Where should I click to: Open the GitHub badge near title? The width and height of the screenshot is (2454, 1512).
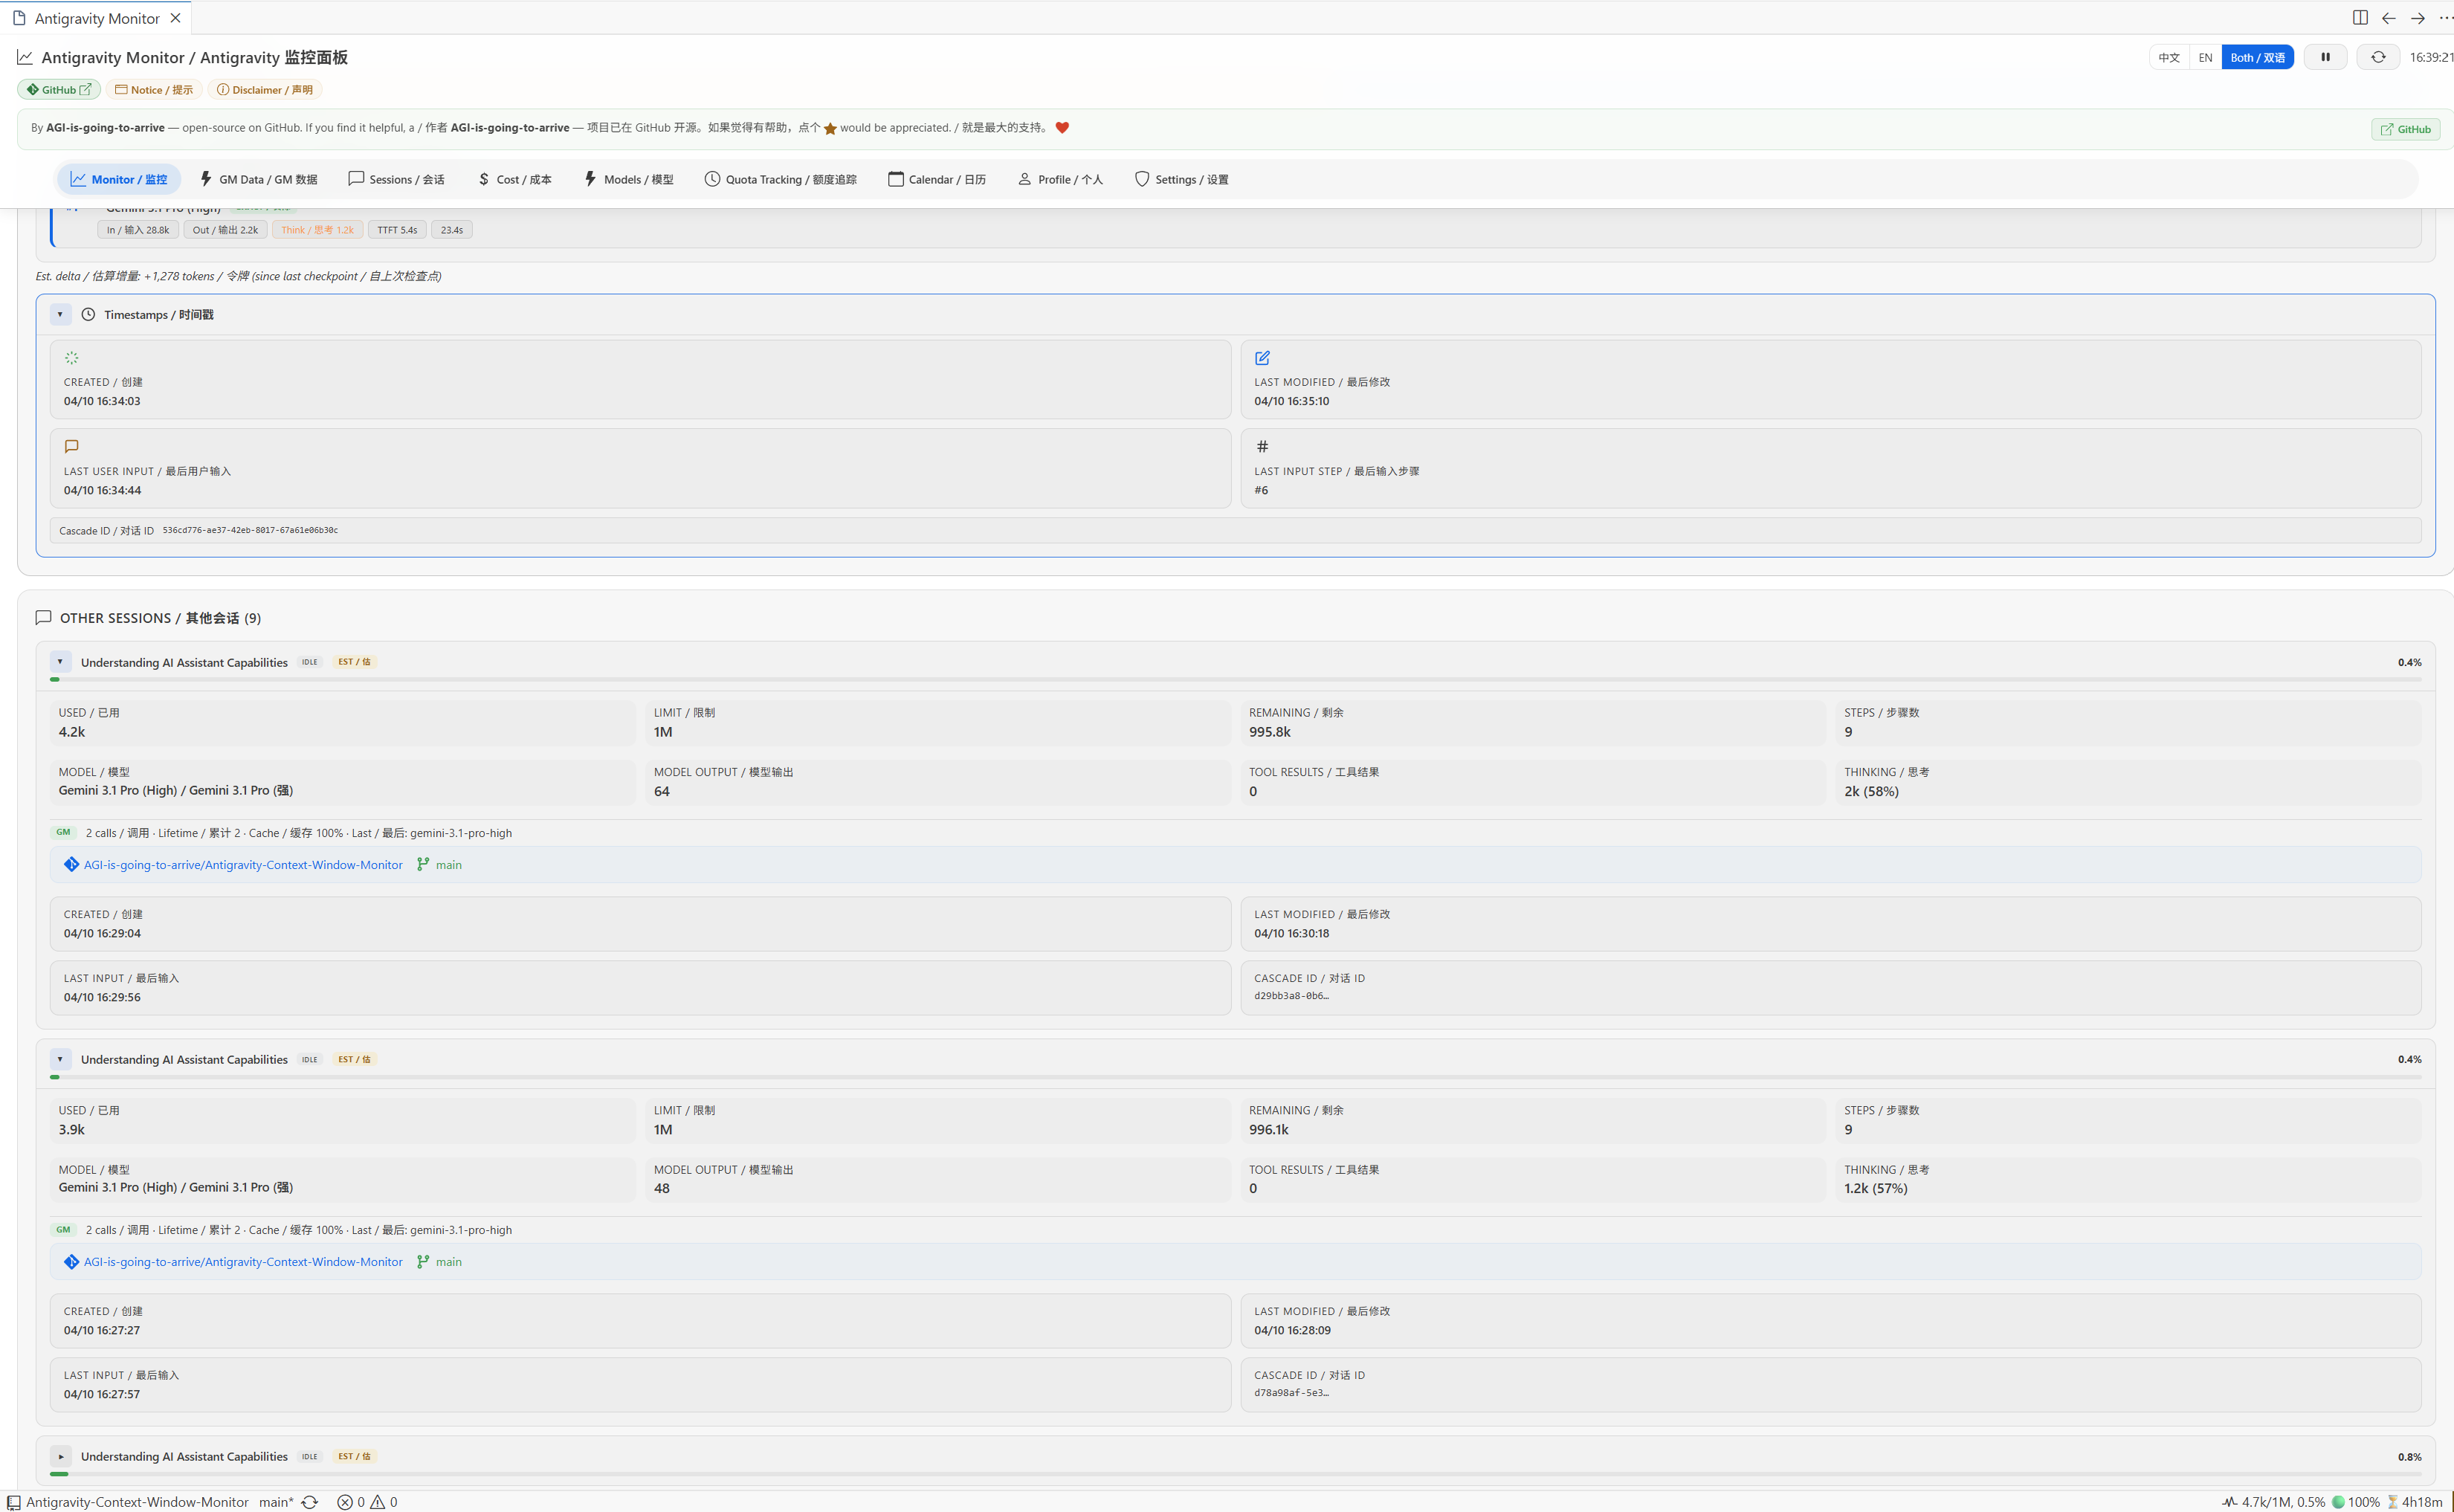59,89
